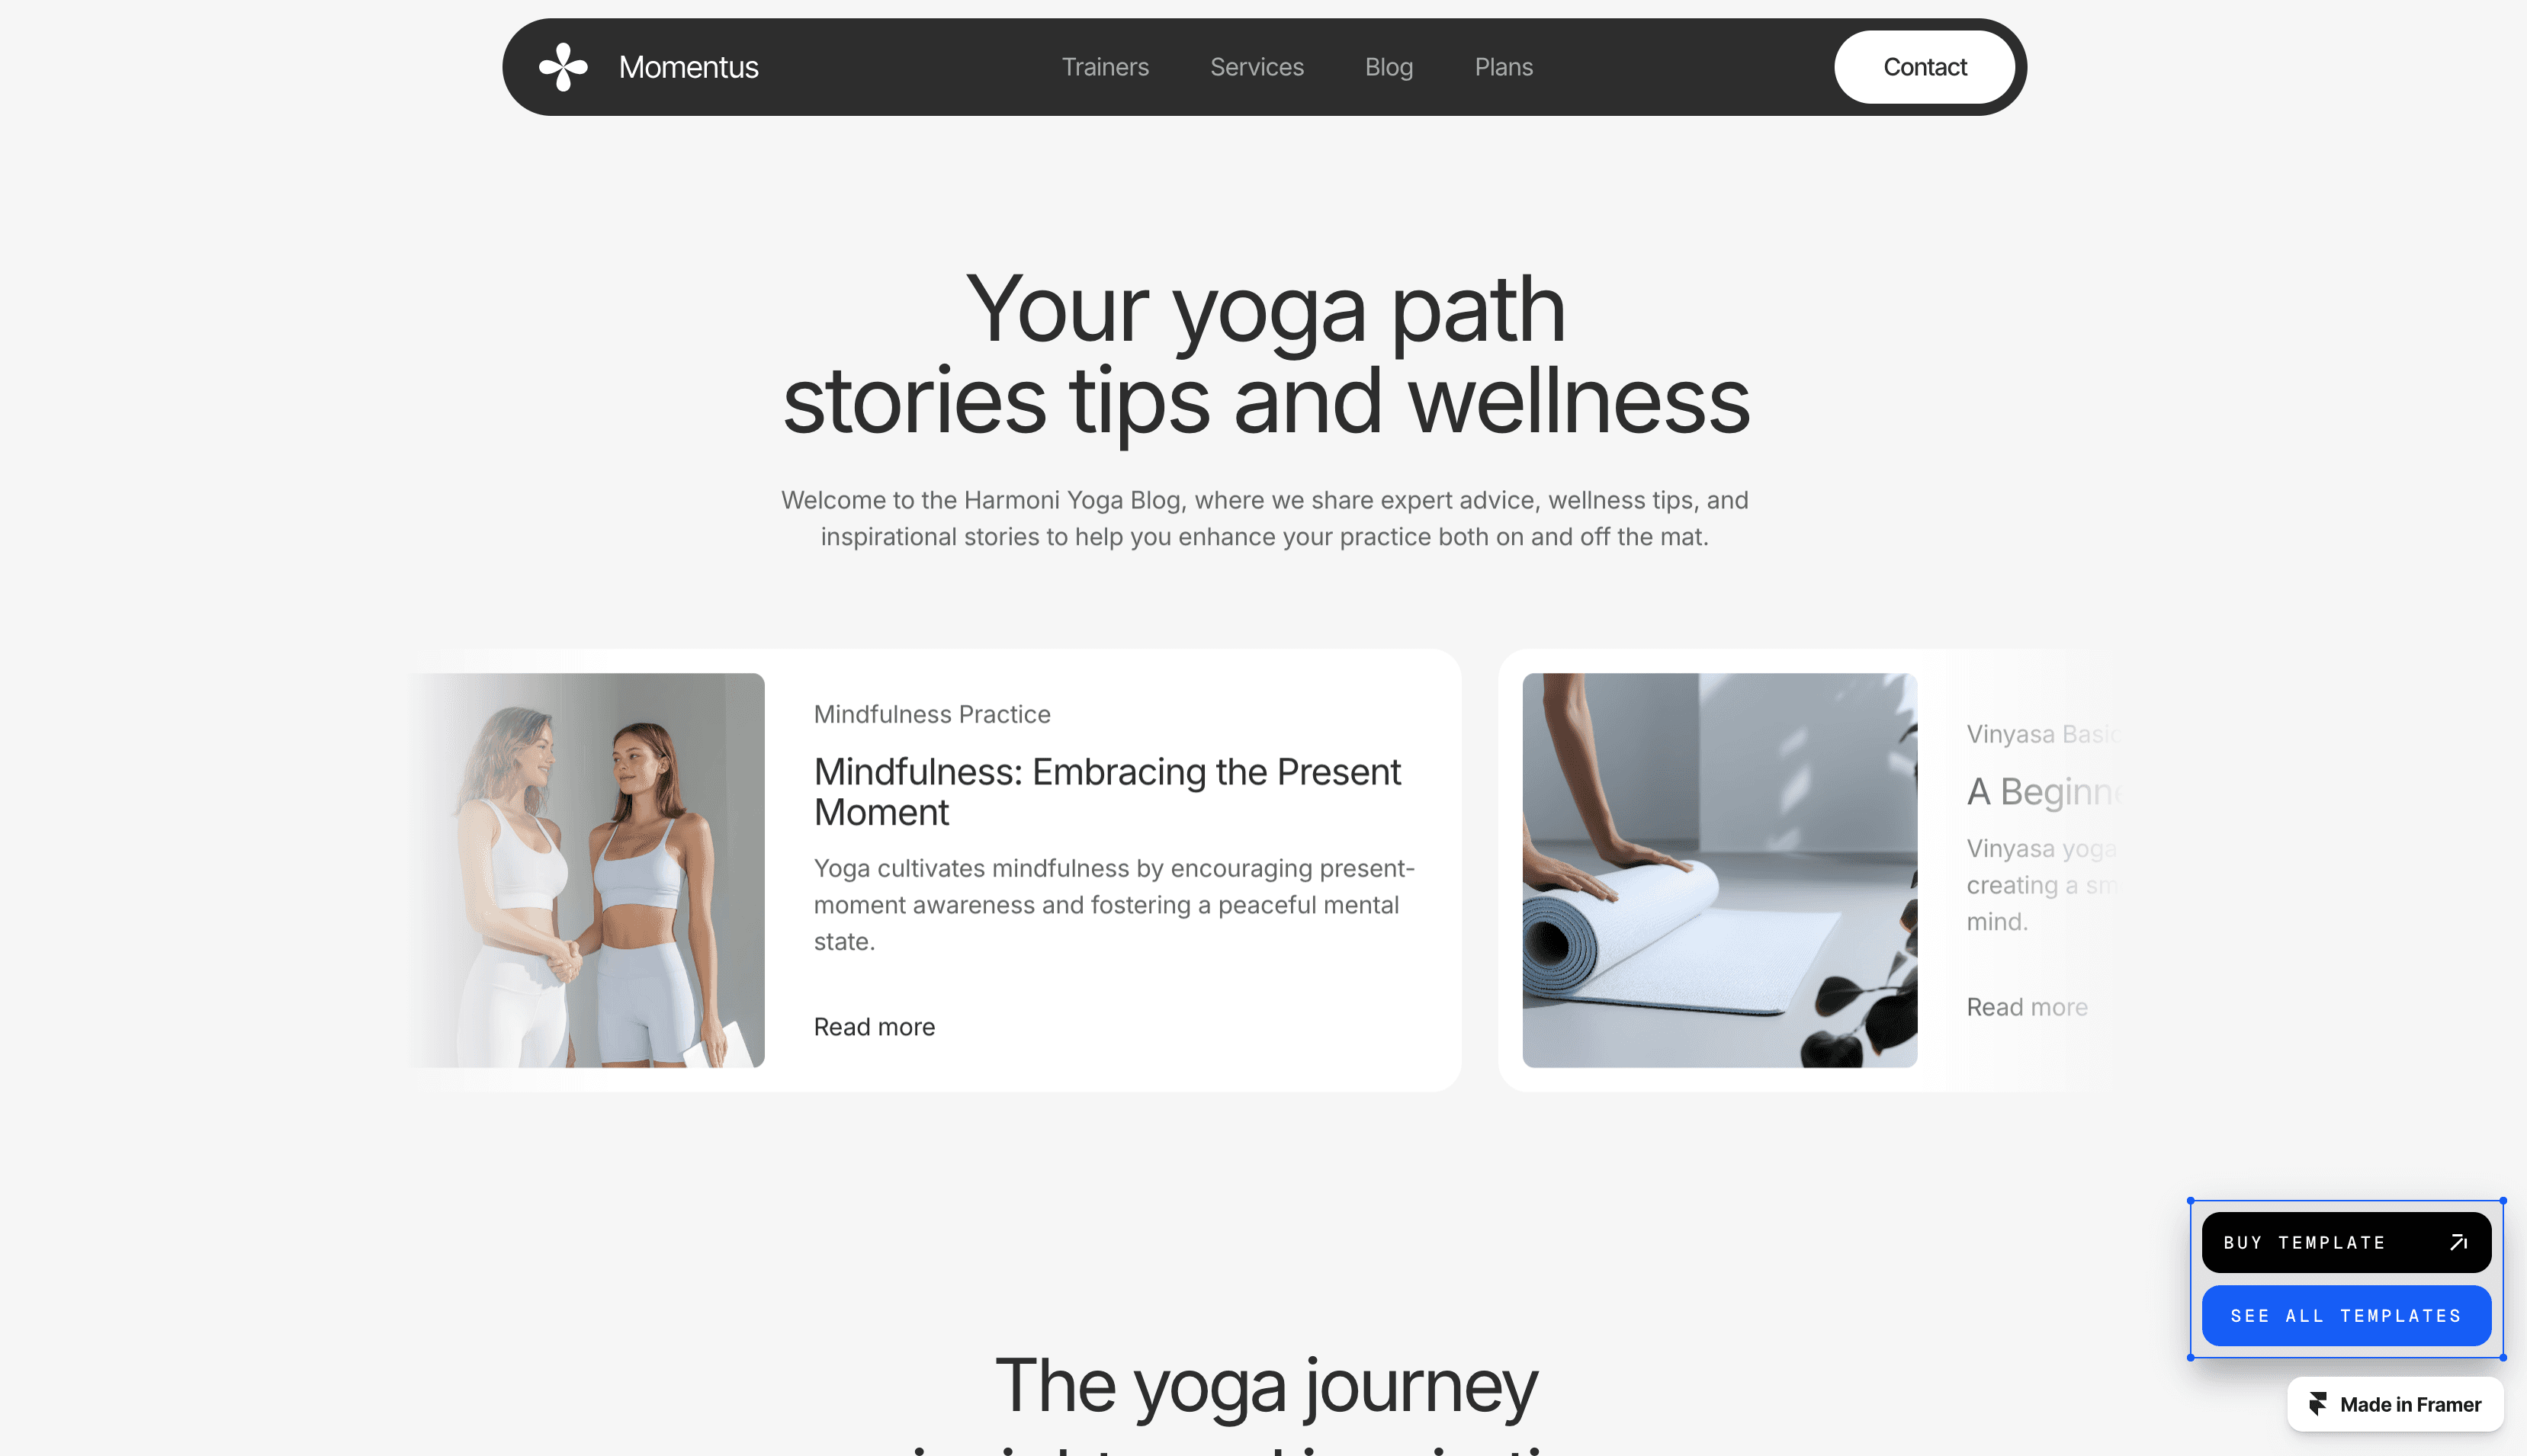Open the Services nav link
Screen dimensions: 2527x1456
[x=1257, y=67]
